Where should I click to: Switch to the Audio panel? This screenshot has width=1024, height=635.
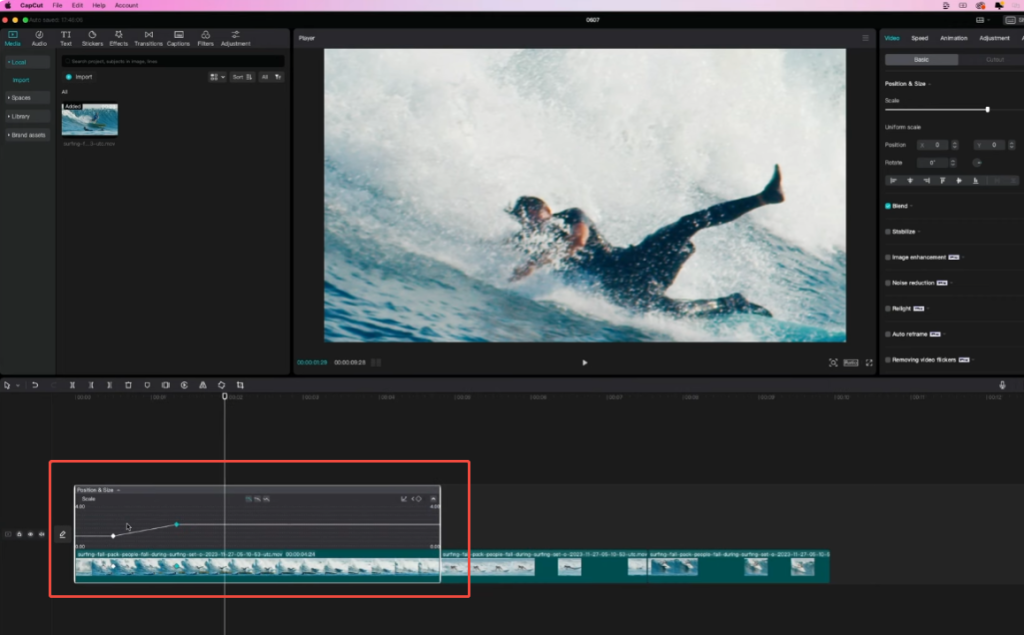point(38,38)
